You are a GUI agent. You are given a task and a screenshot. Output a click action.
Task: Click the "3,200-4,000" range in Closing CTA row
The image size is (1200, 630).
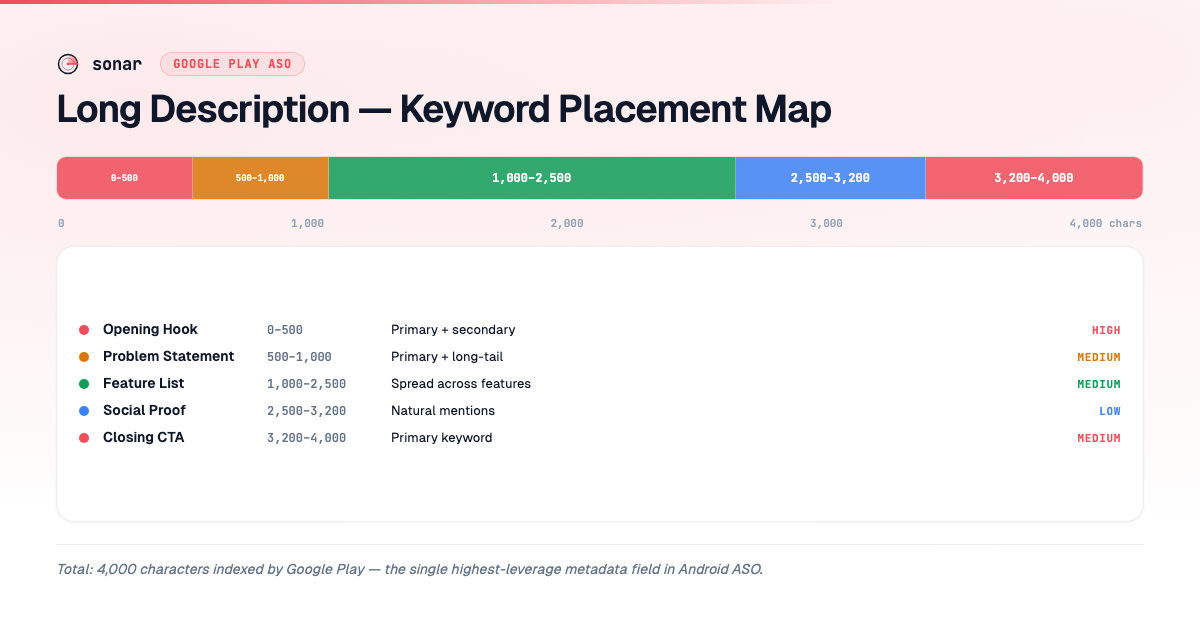coord(306,438)
